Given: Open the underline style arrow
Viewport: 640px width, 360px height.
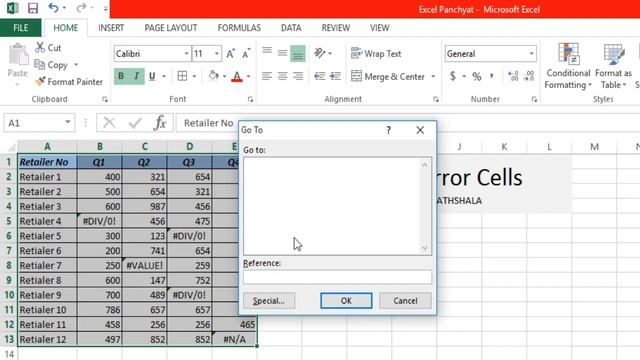Looking at the screenshot, I should [x=164, y=76].
